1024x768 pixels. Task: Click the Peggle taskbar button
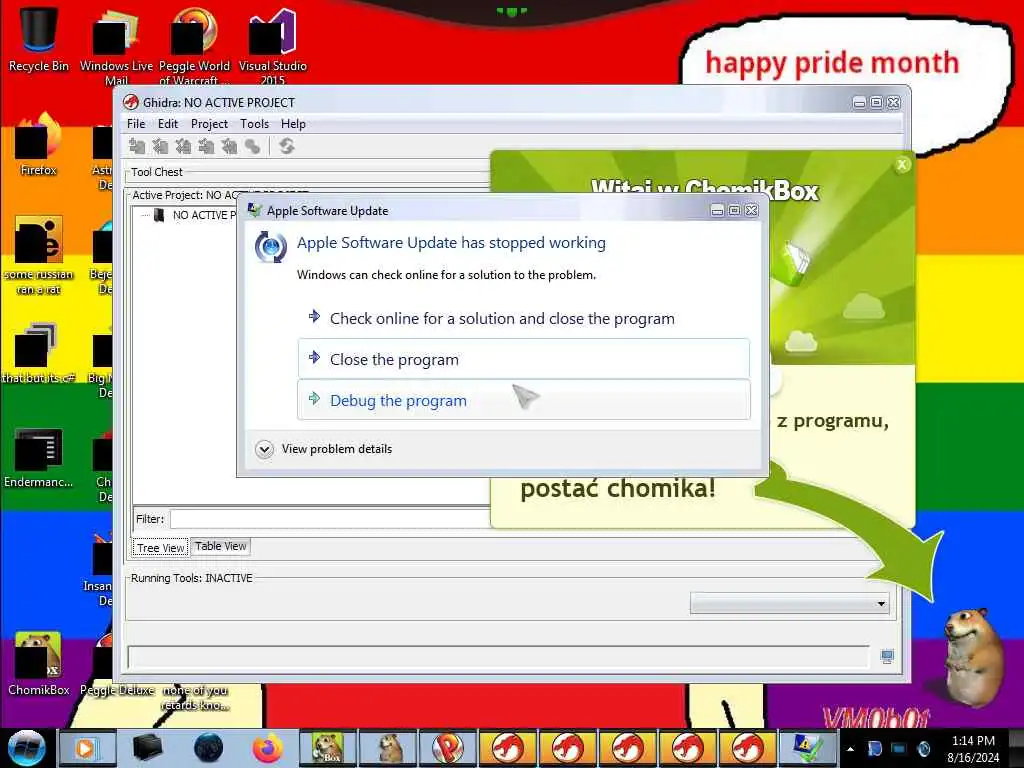tap(448, 748)
